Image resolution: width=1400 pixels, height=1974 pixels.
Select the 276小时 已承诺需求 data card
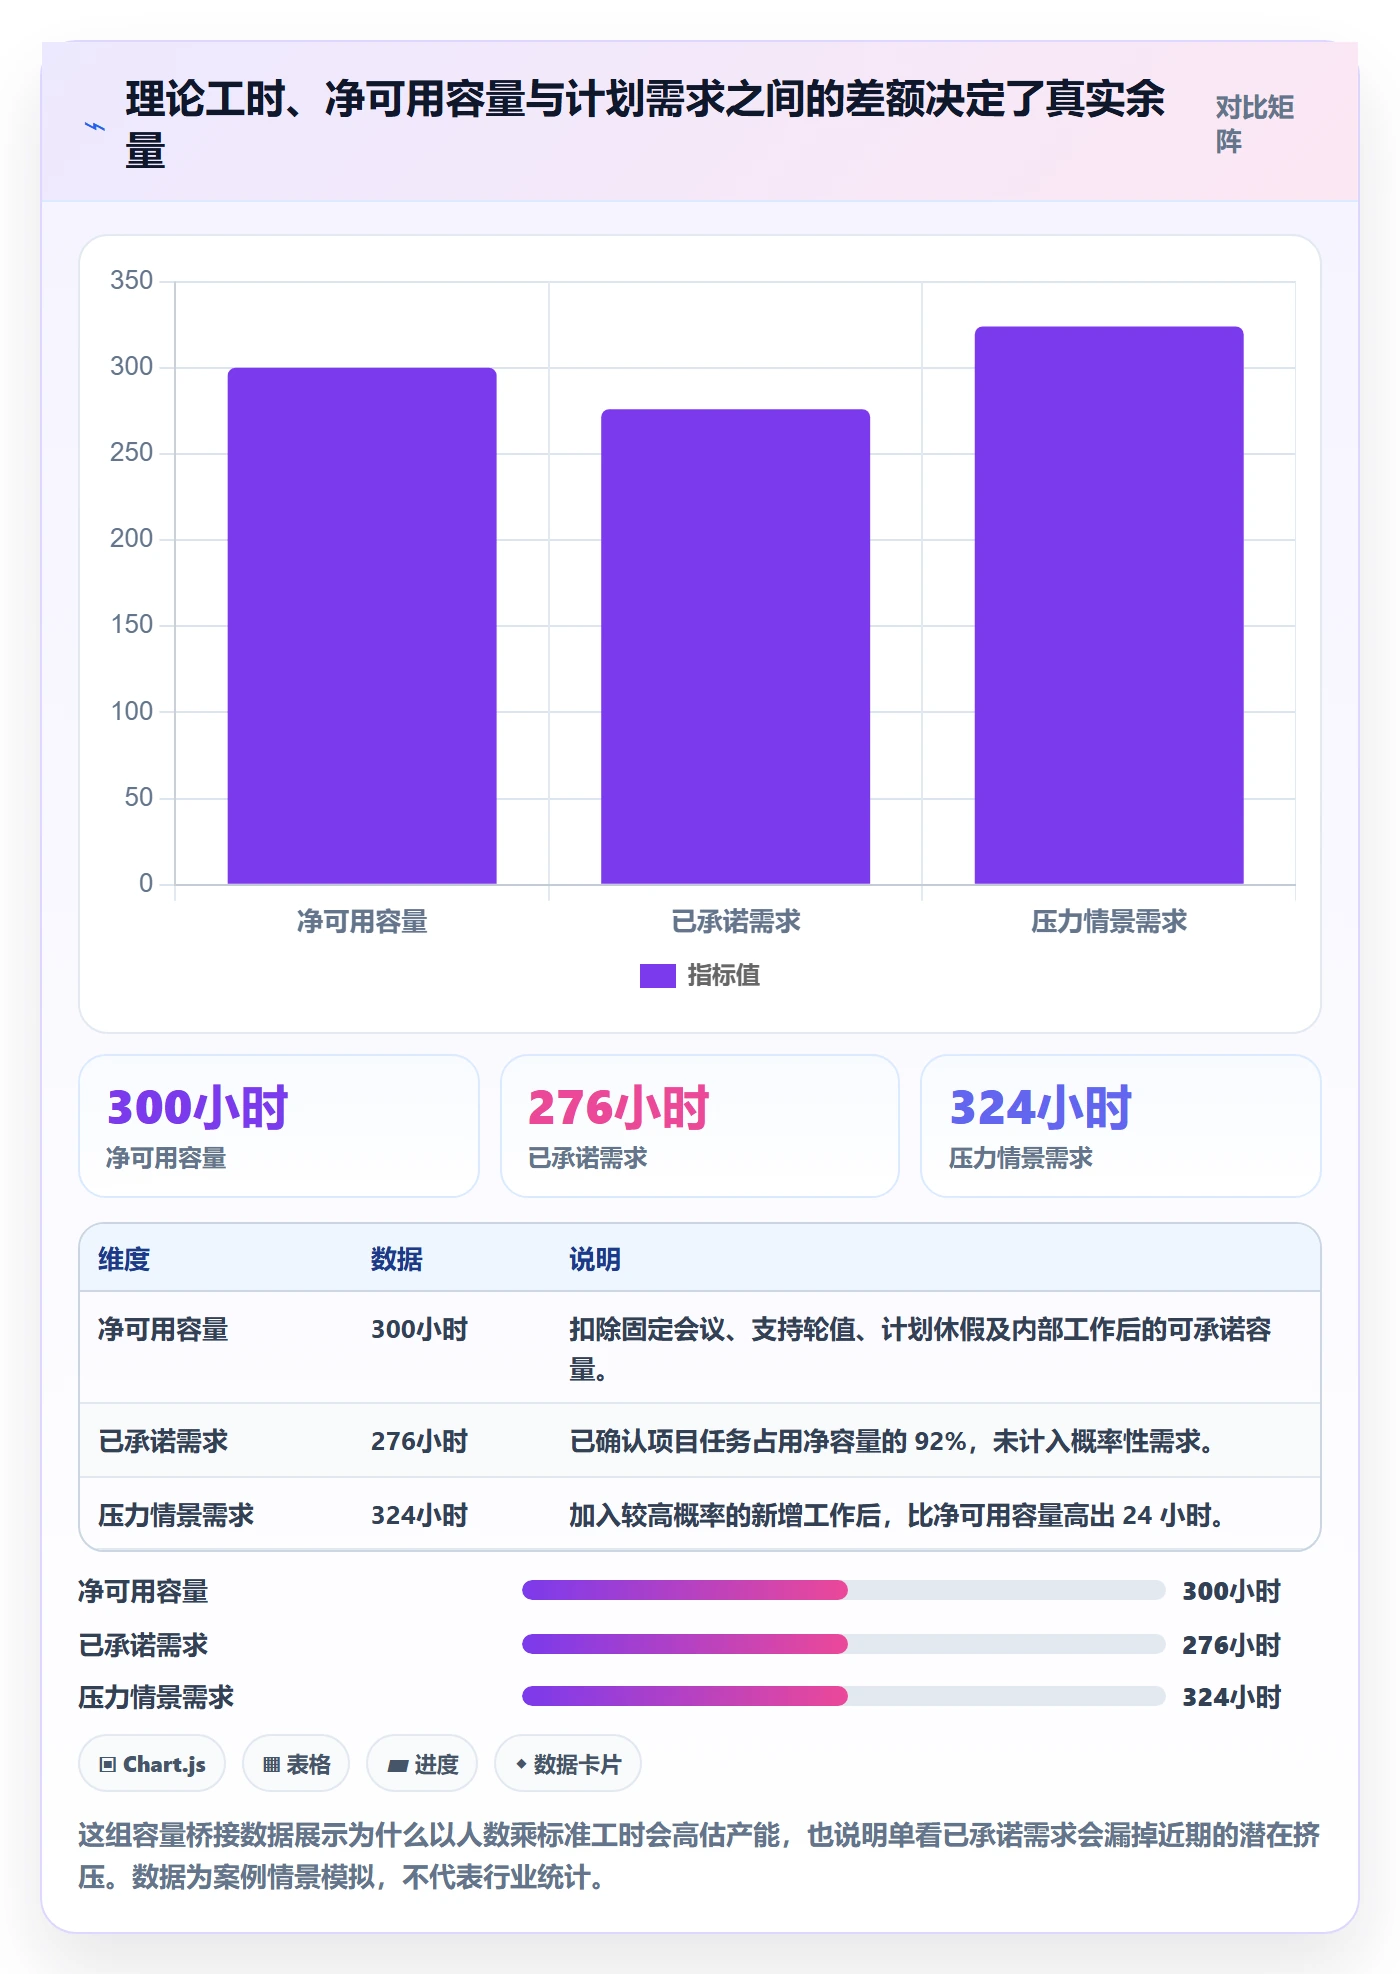700,1126
